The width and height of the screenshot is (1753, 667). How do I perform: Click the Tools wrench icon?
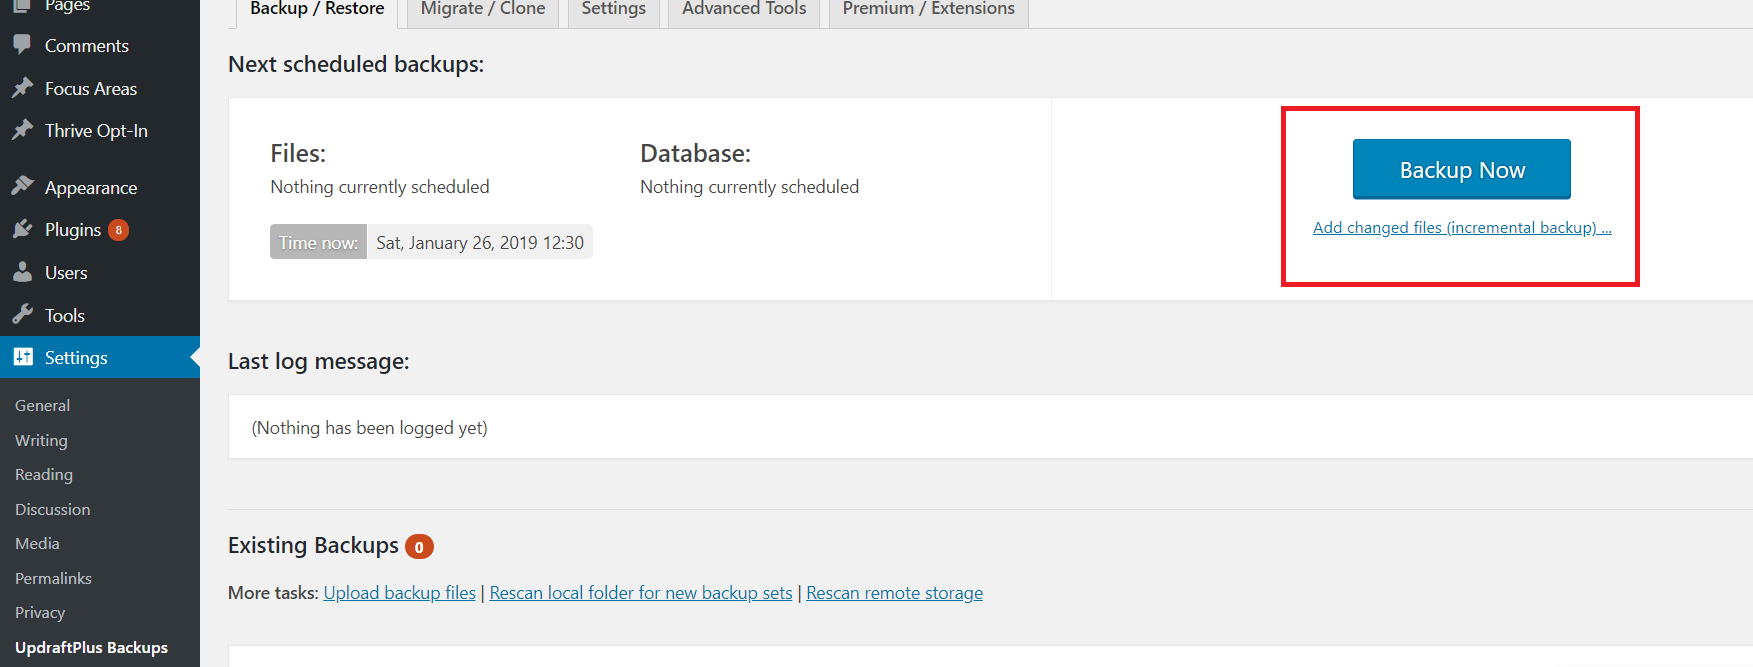pyautogui.click(x=22, y=315)
